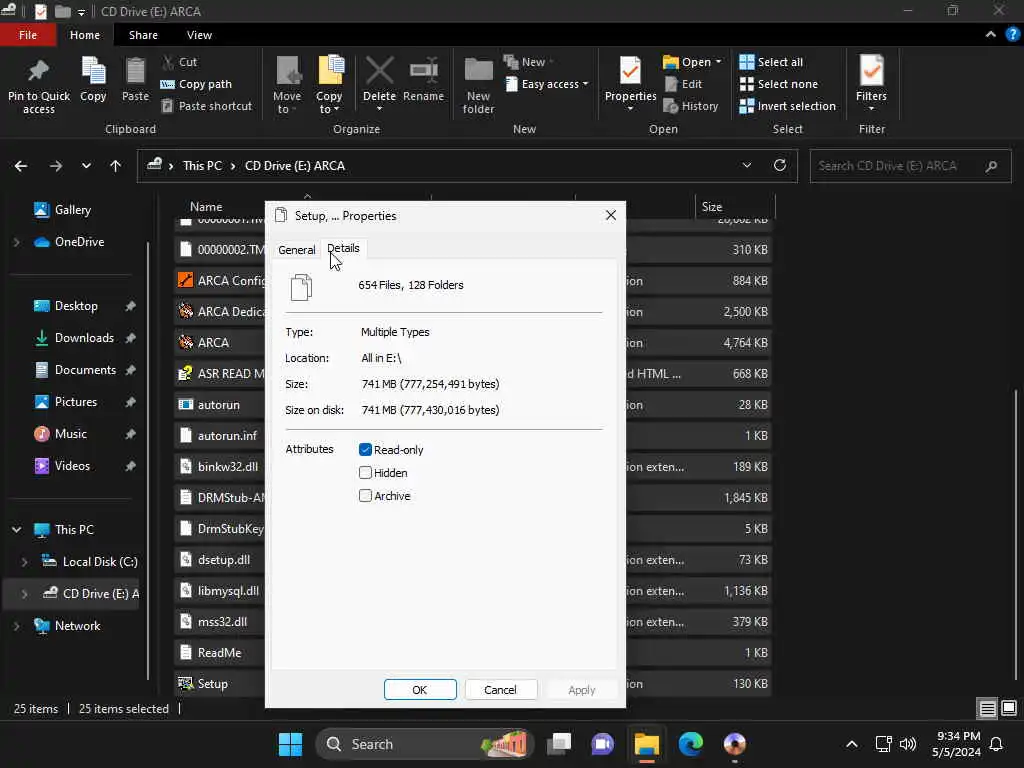Sort files by the Size column
The width and height of the screenshot is (1024, 768).
734,206
